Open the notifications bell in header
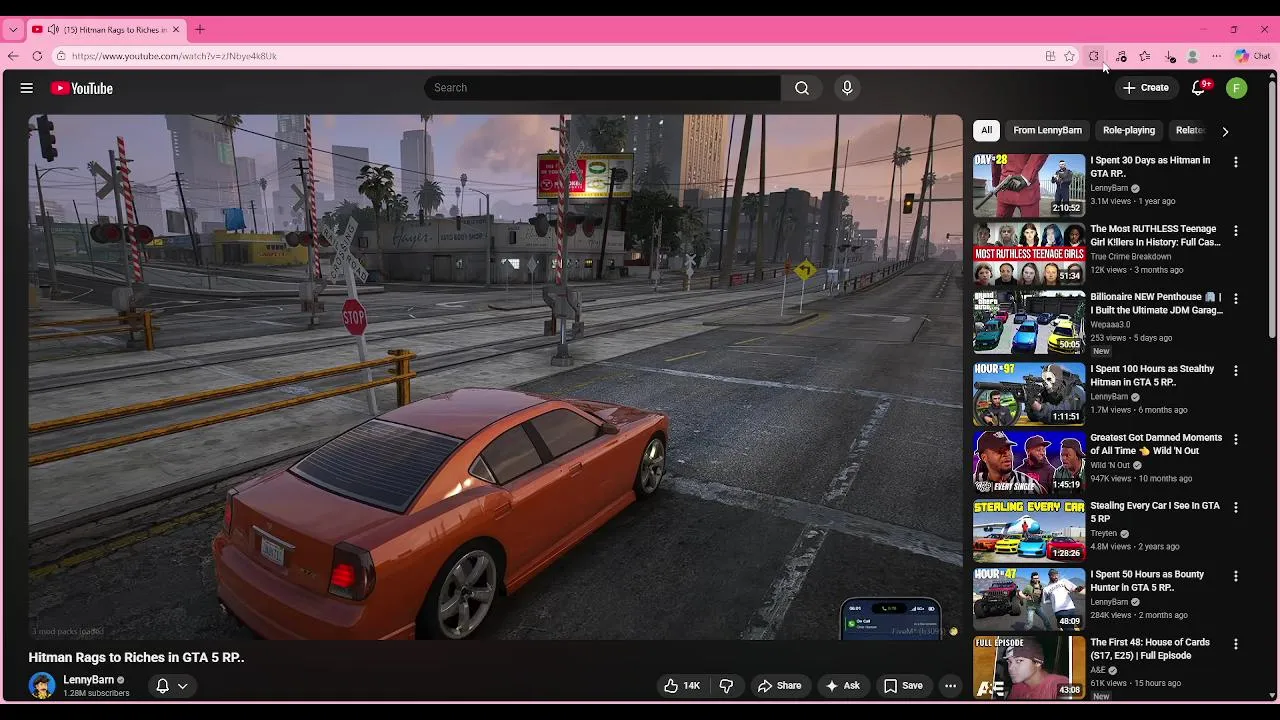Screen dimensions: 1280x720 pyautogui.click(x=1198, y=88)
